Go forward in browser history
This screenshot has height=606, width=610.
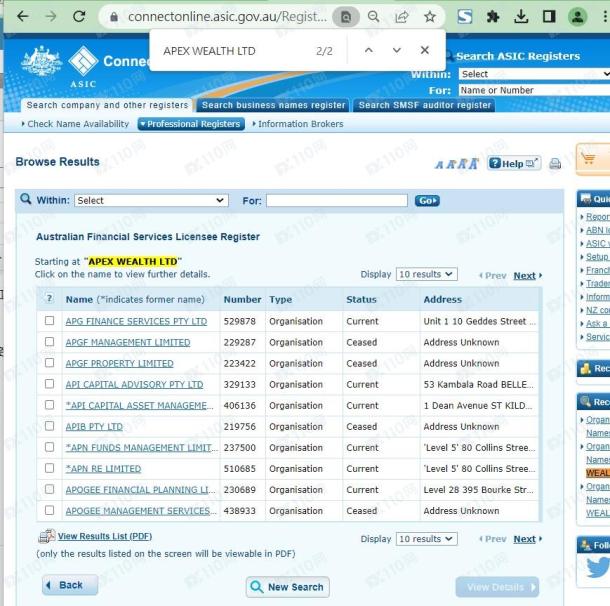click(51, 16)
